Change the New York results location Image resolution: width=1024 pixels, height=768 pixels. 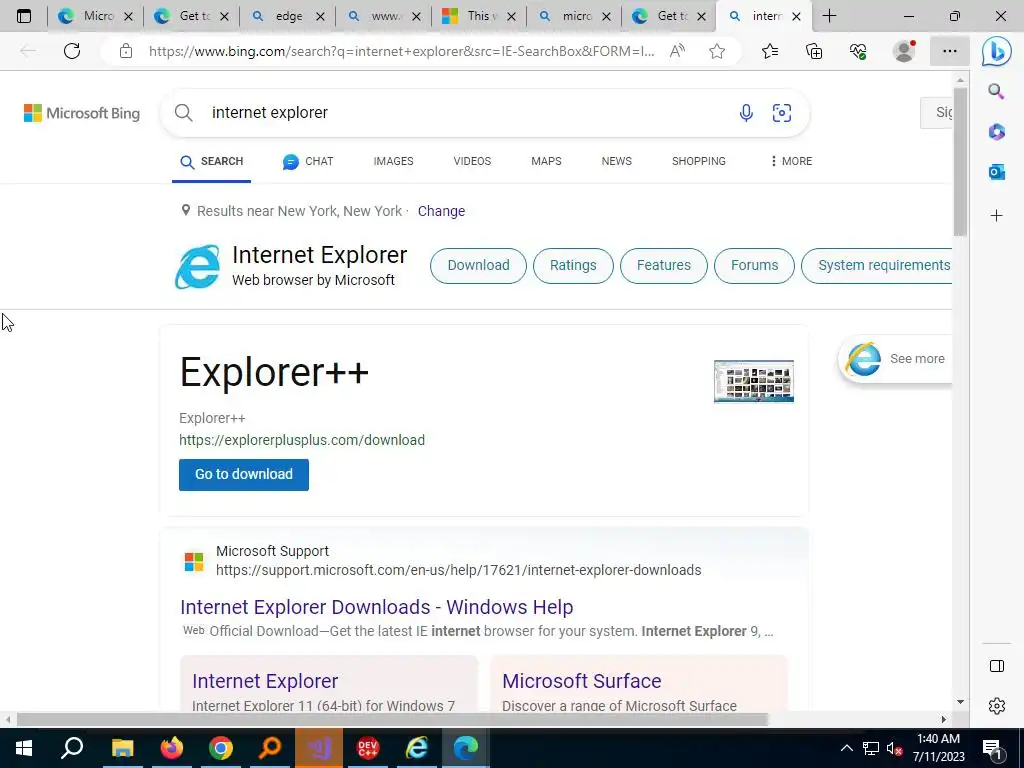point(441,212)
